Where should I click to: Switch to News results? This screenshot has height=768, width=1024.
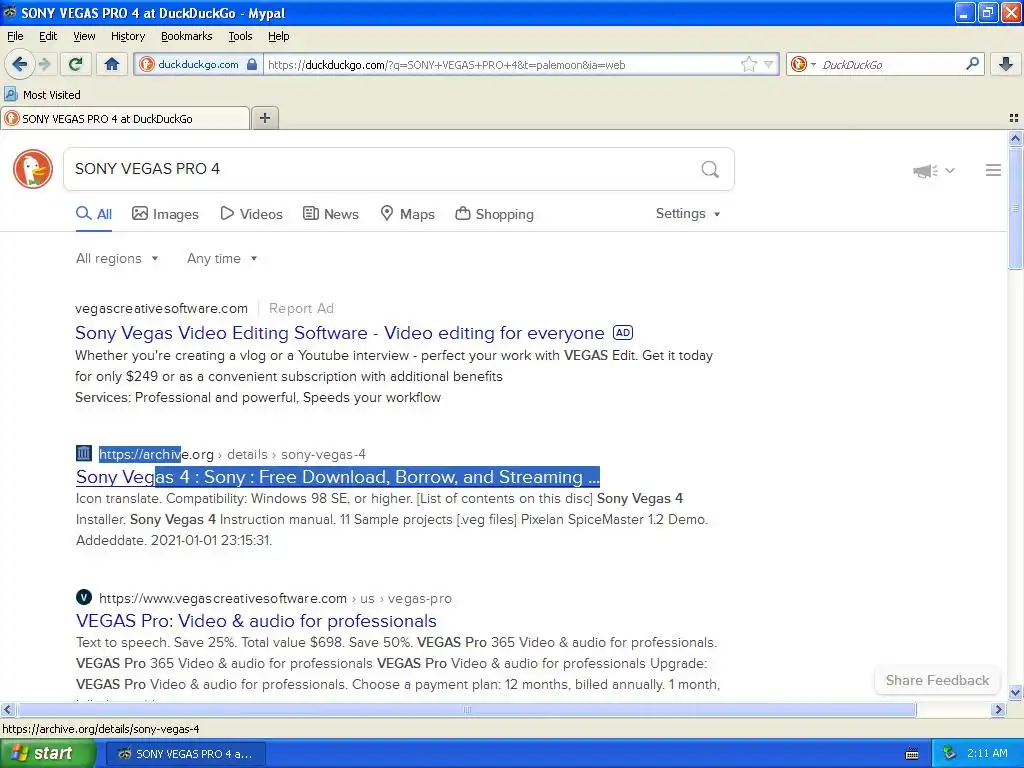point(330,214)
